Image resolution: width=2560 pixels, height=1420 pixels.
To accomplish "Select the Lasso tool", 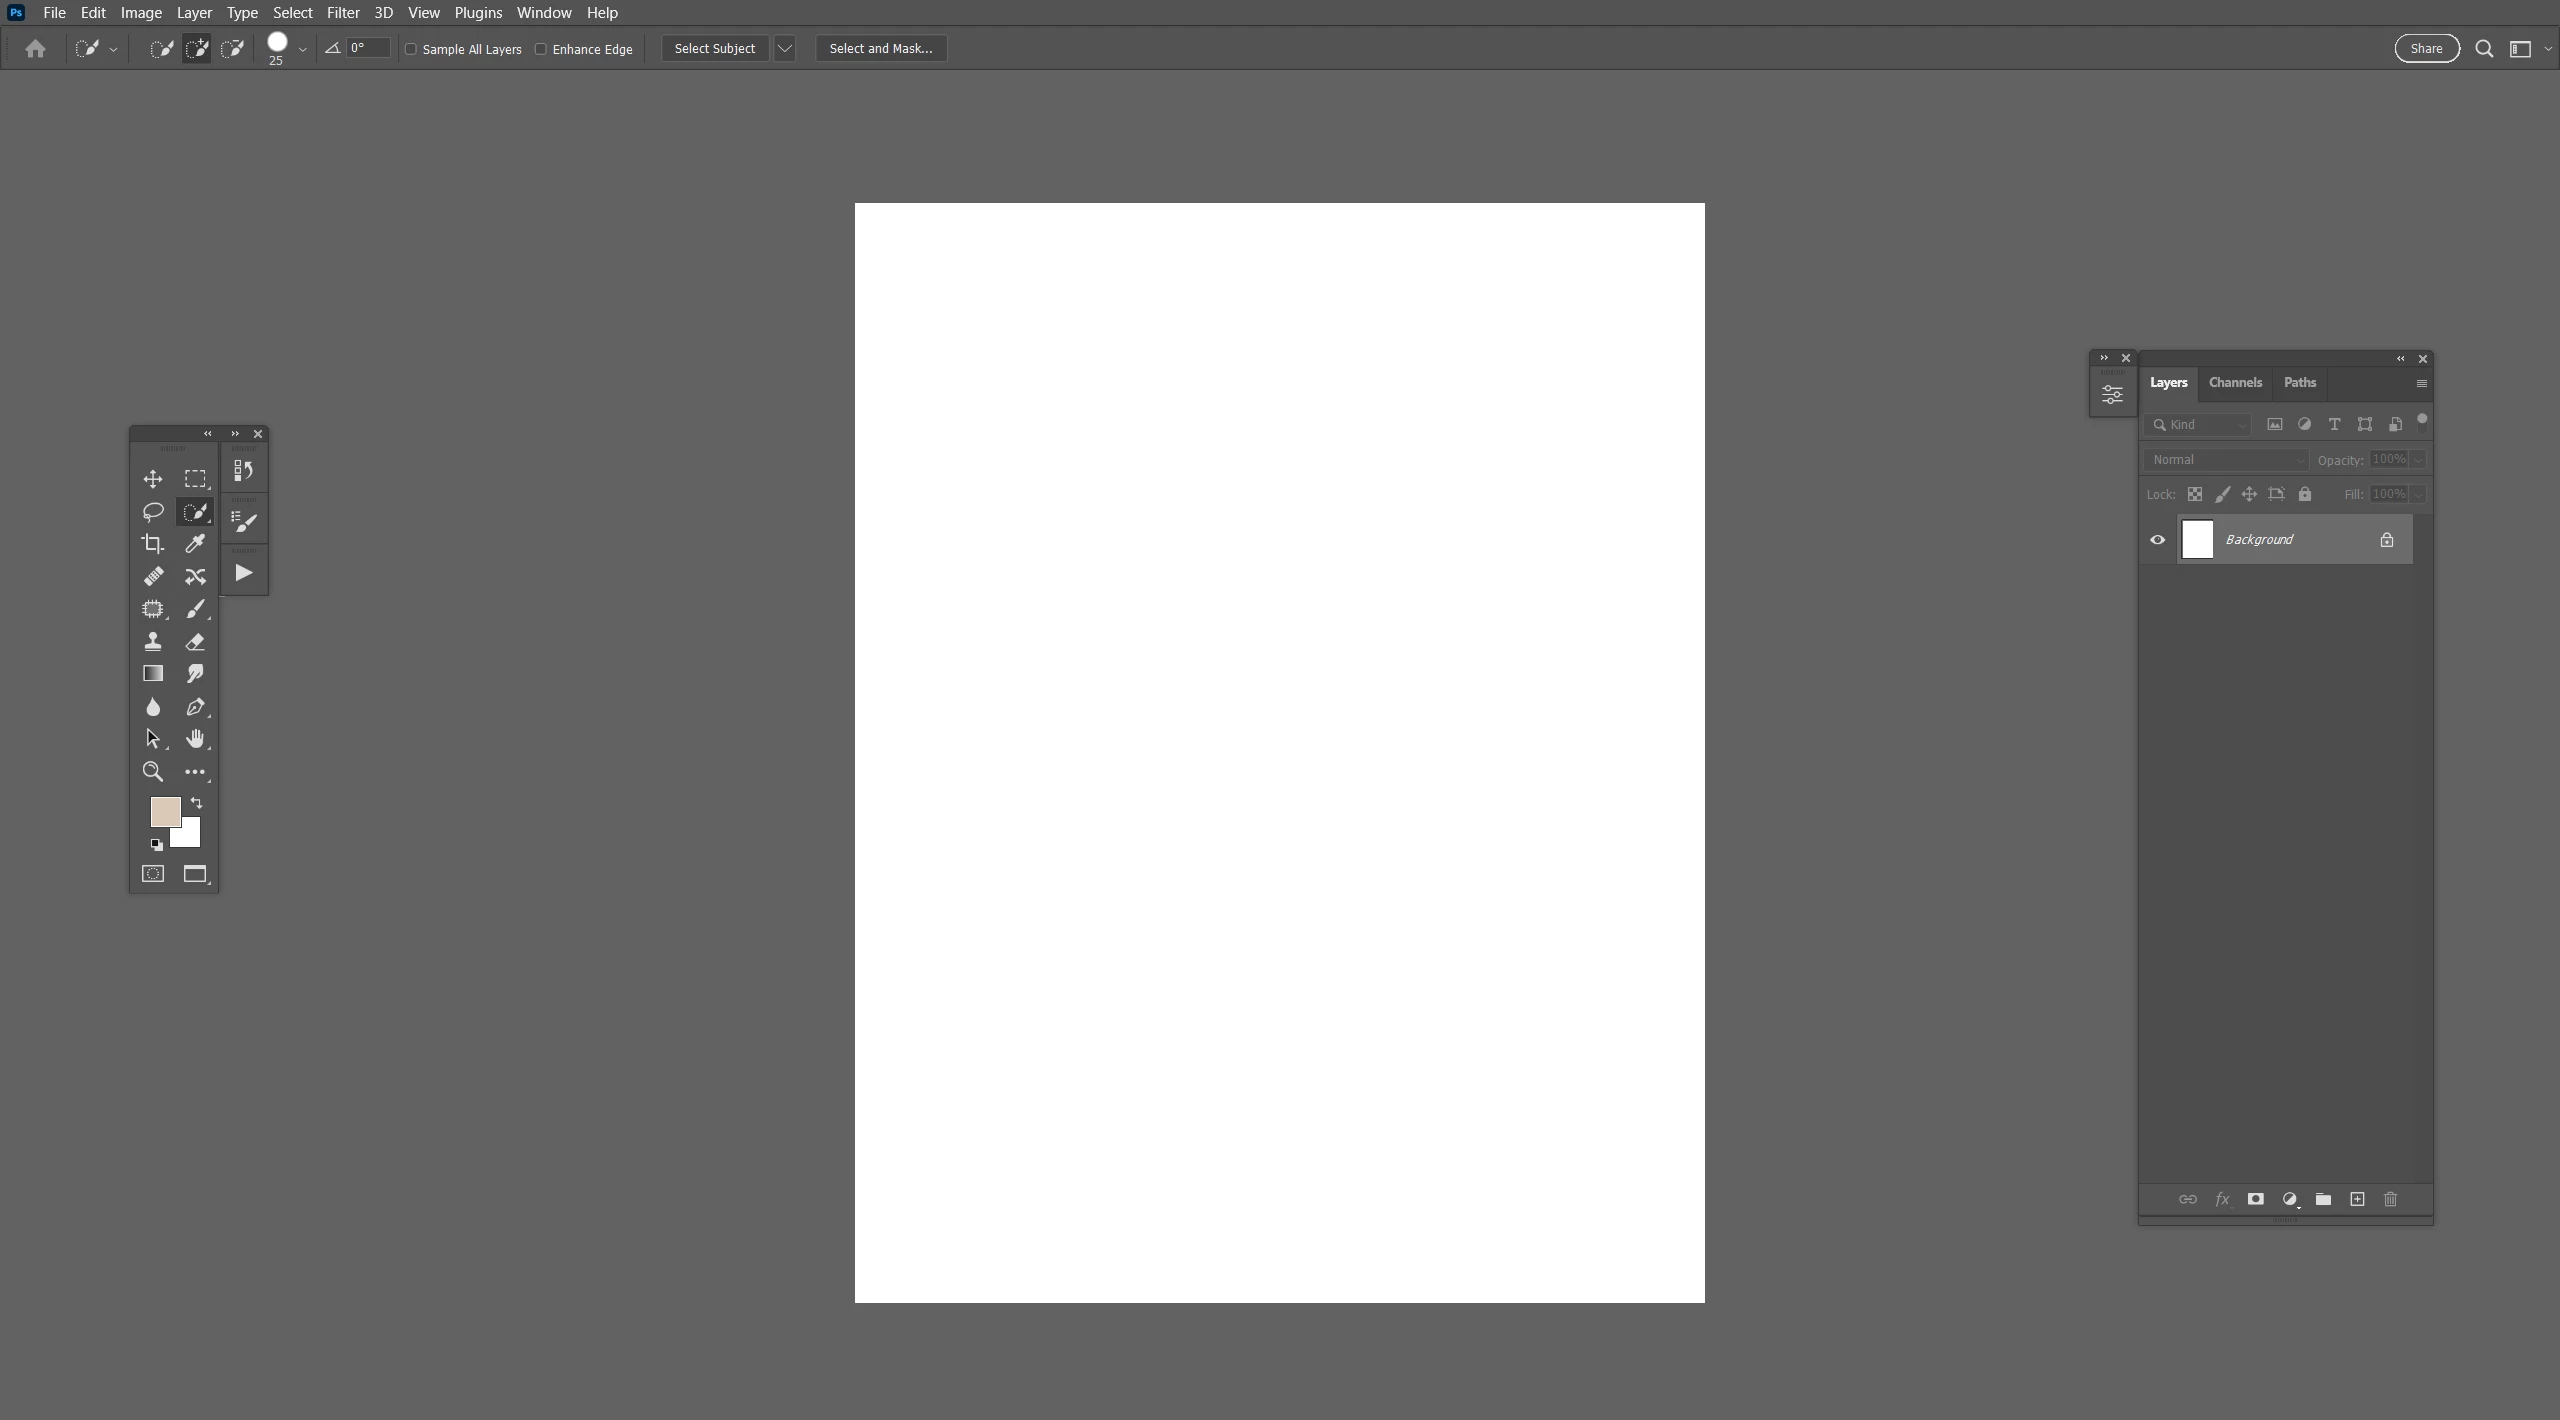I will click(153, 512).
